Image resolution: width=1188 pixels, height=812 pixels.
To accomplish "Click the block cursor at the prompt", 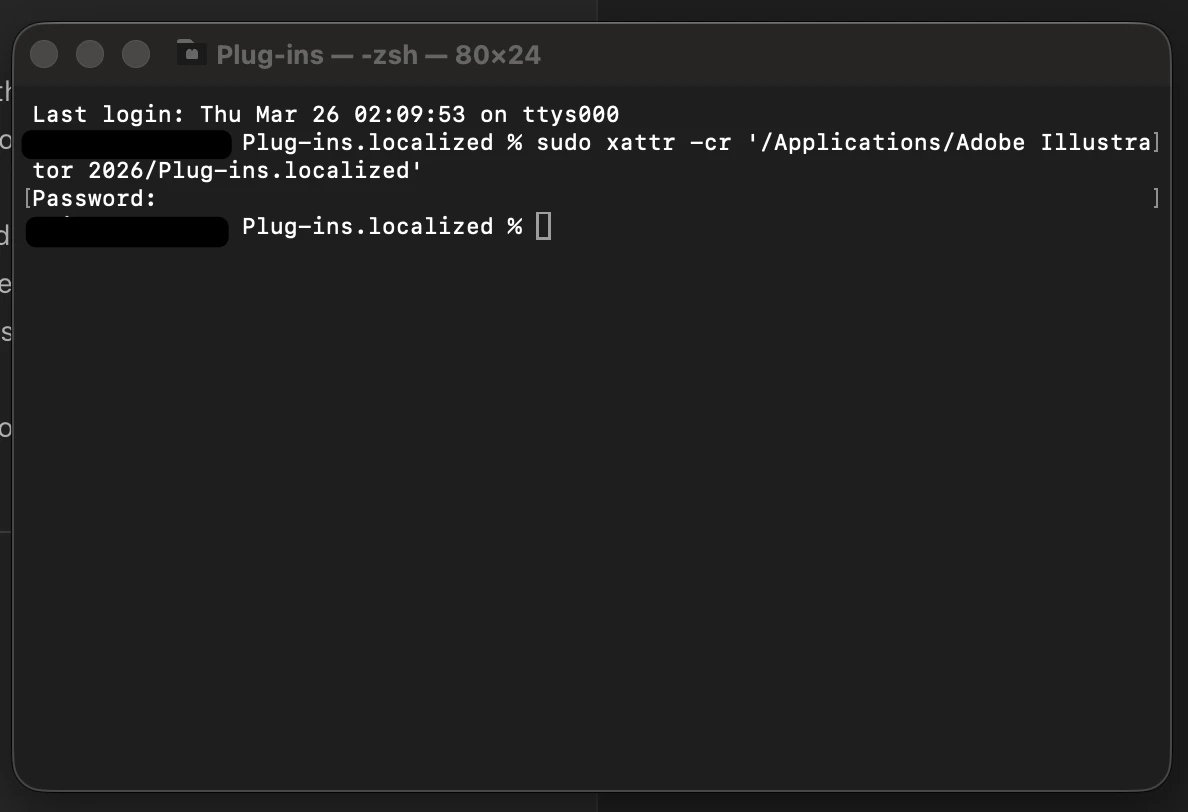I will tap(543, 226).
